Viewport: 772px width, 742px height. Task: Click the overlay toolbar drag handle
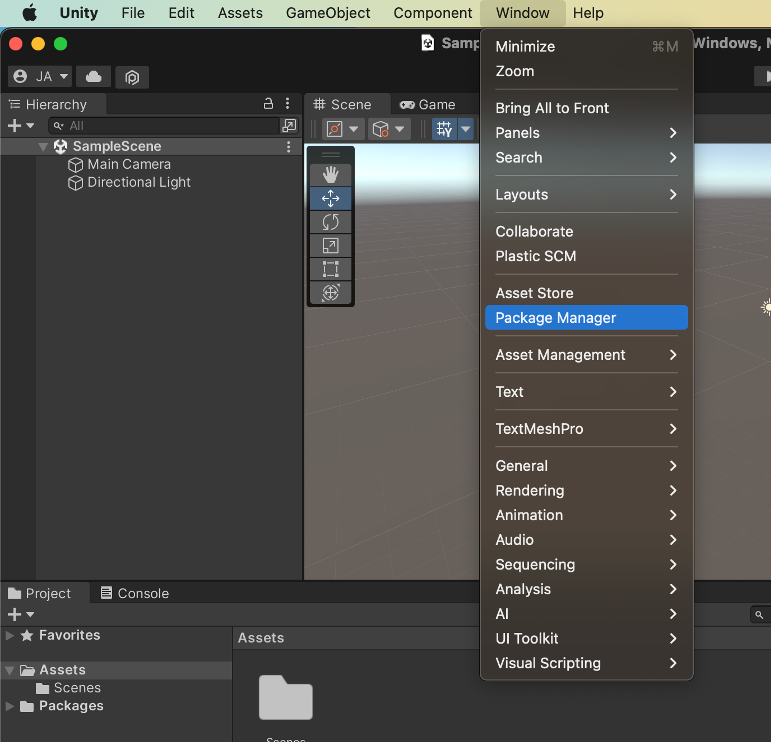330,155
